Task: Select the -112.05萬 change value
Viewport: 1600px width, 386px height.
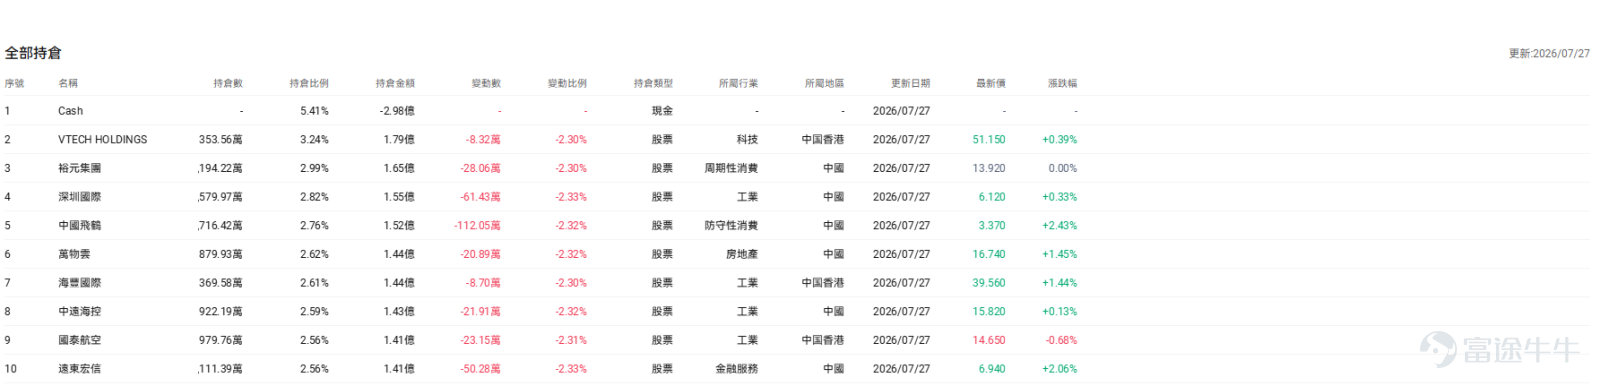Action: 477,226
